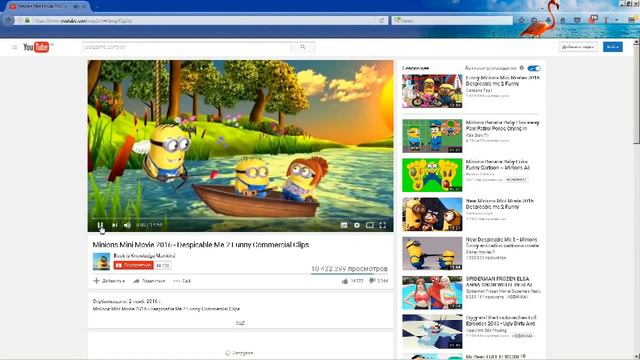Click the YouTube search magnifier button
The height and width of the screenshot is (360, 640).
303,47
